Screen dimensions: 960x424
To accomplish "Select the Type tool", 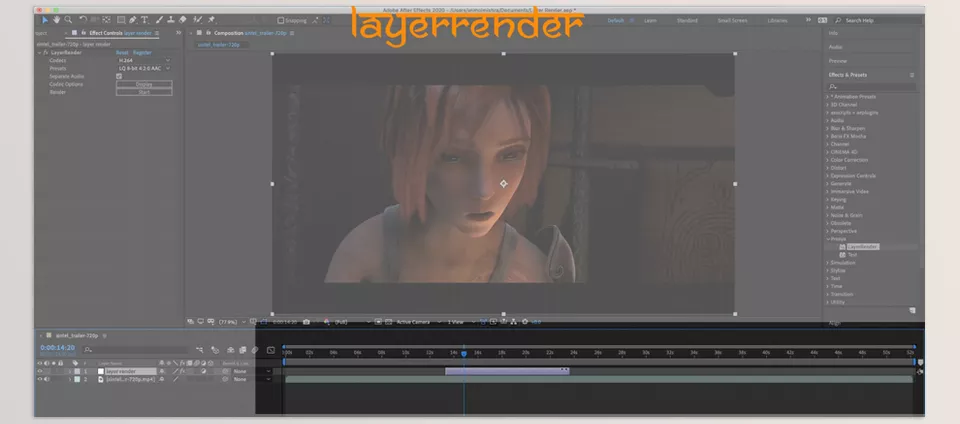I will 144,20.
